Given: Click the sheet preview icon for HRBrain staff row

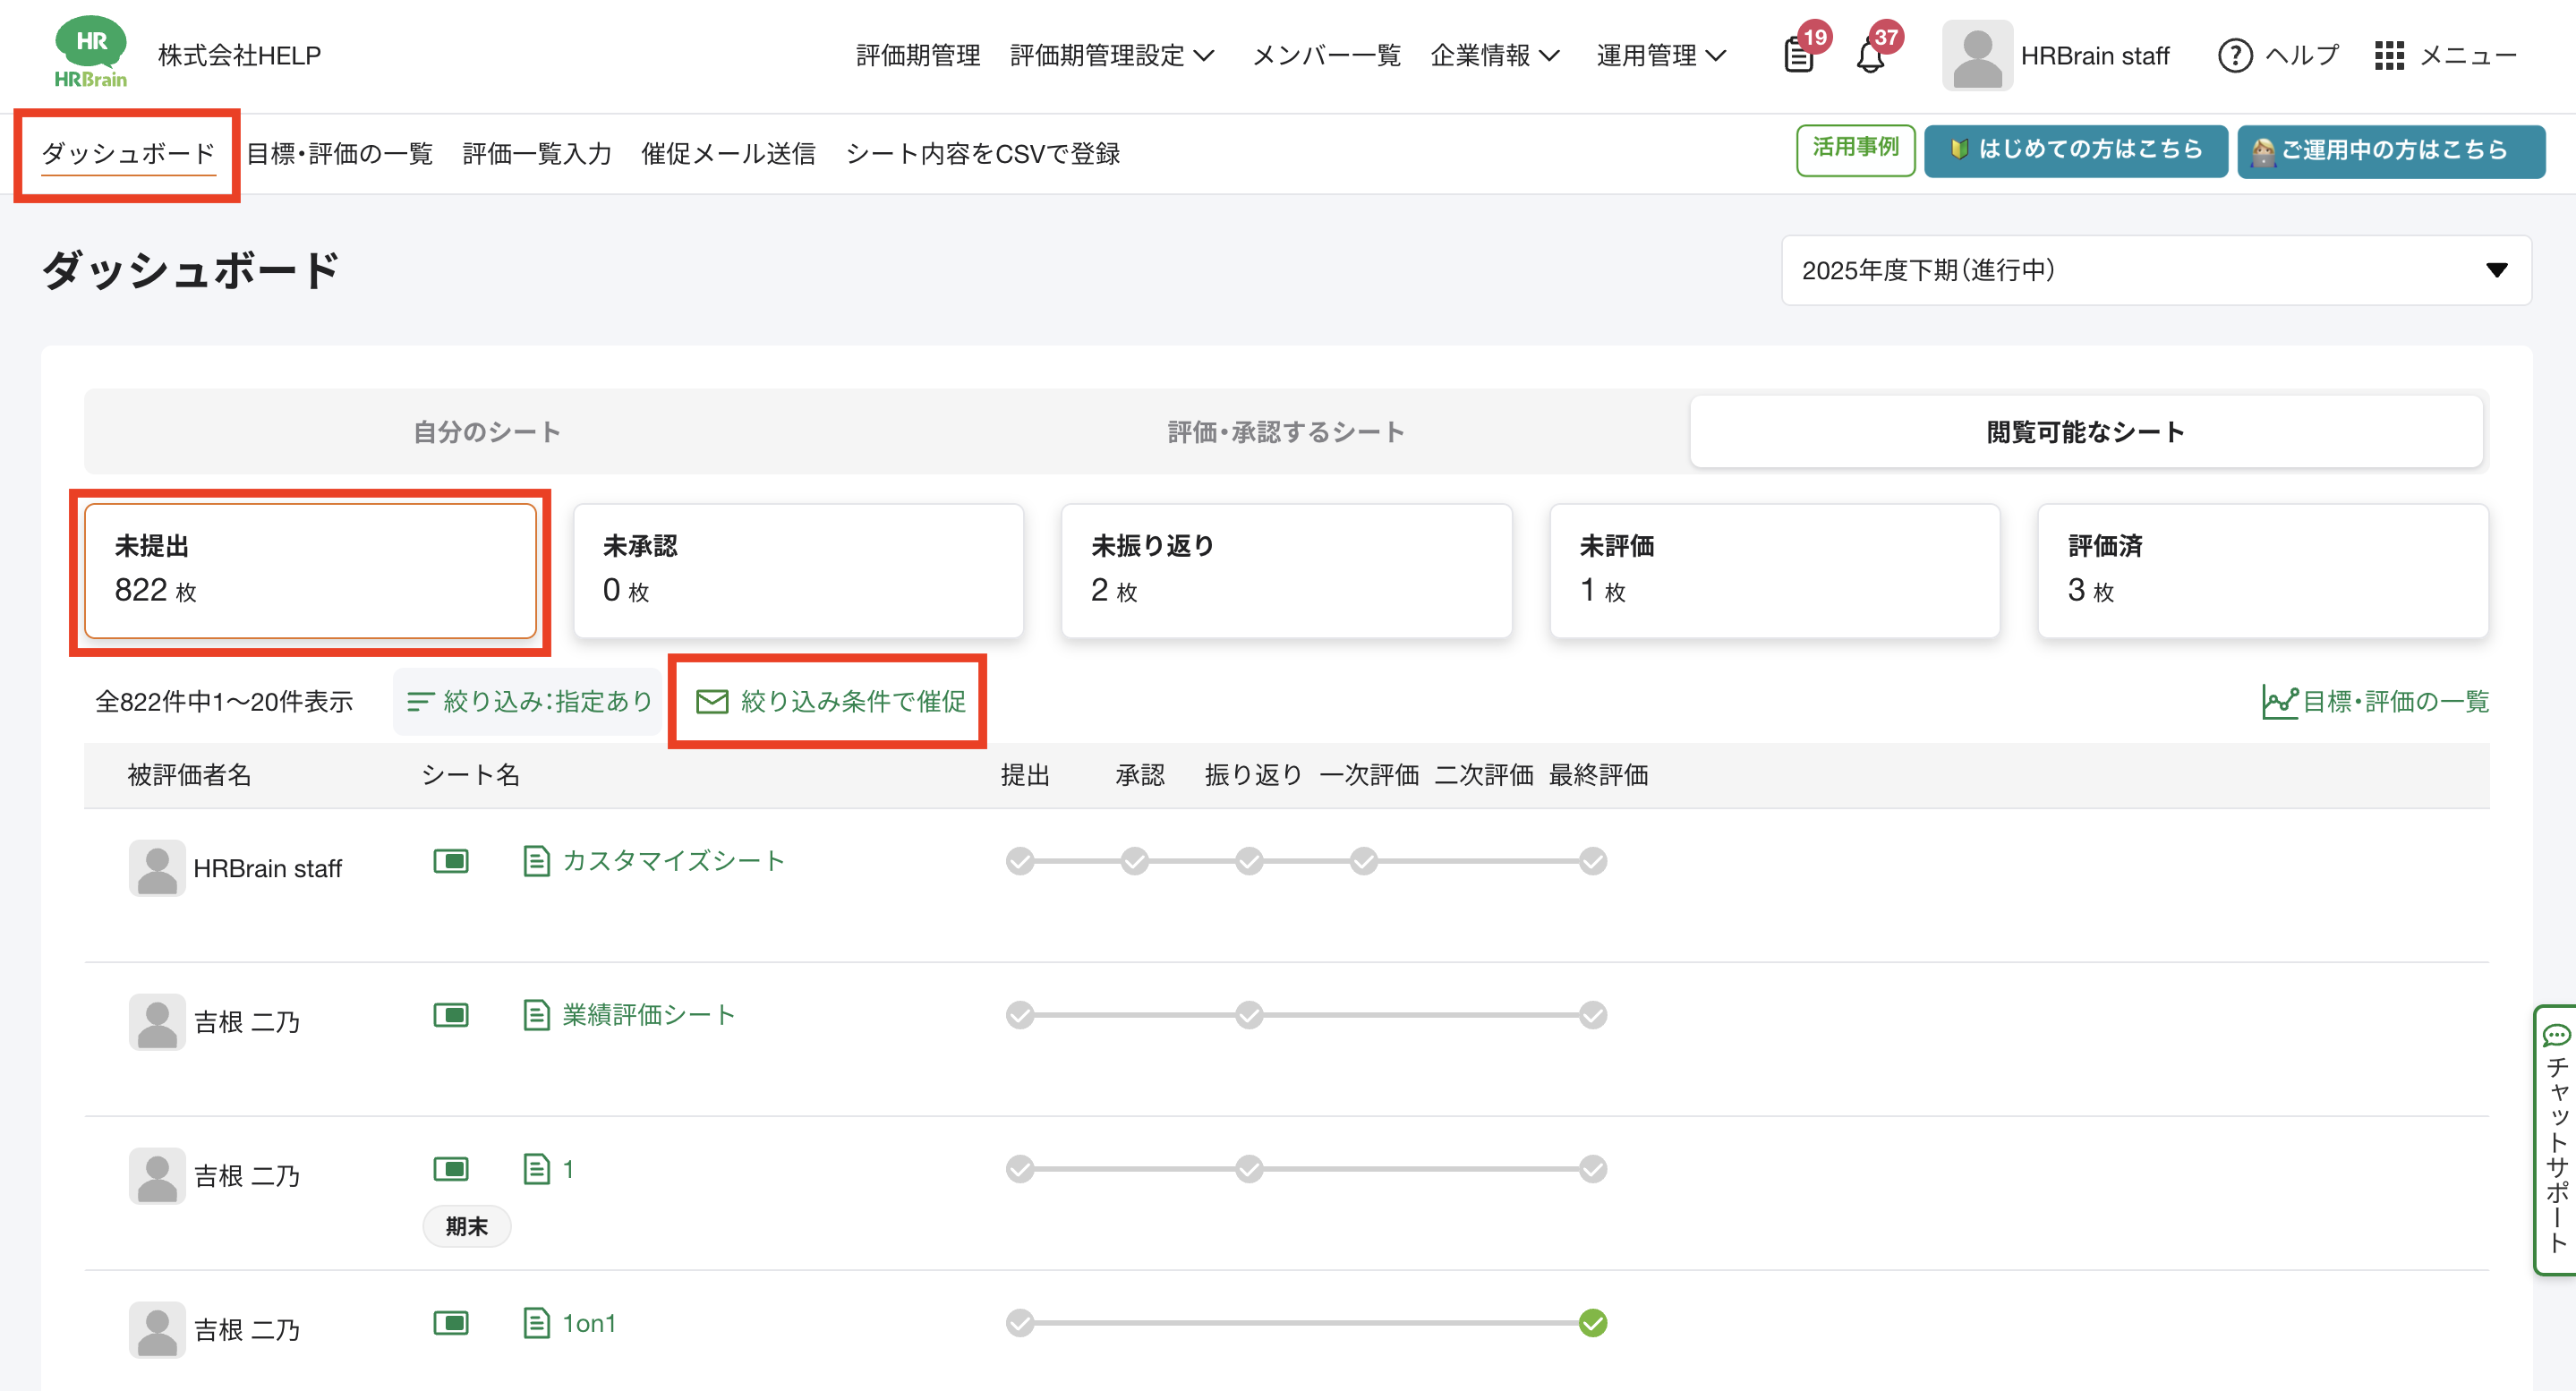Looking at the screenshot, I should pos(451,861).
